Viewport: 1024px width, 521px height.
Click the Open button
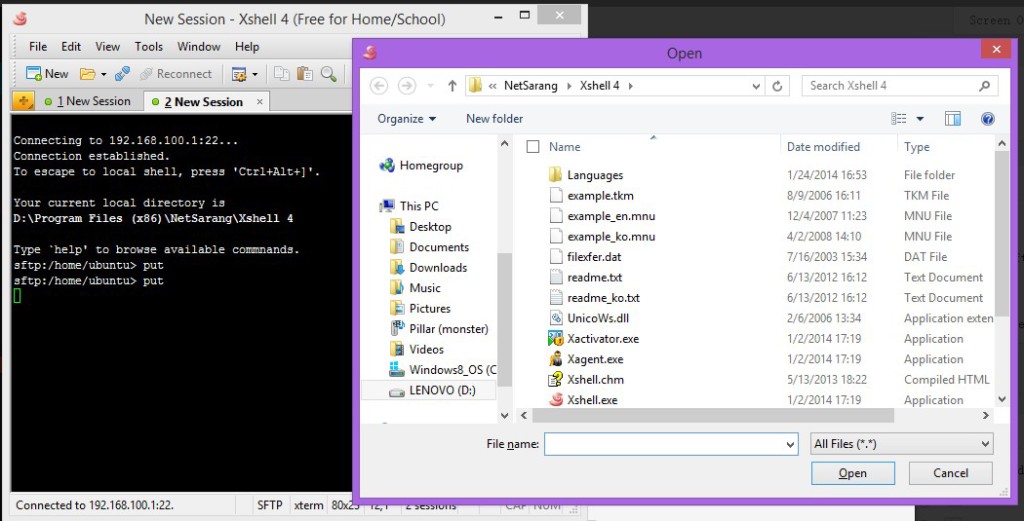(x=853, y=473)
